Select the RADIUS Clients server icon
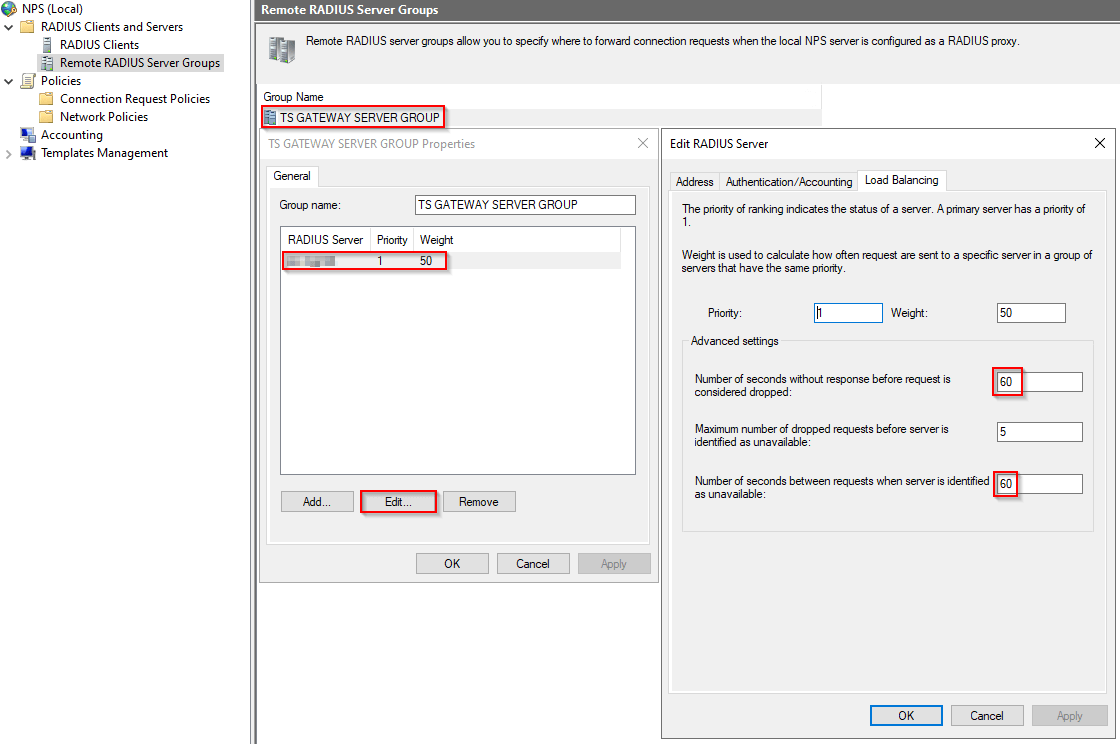 47,45
